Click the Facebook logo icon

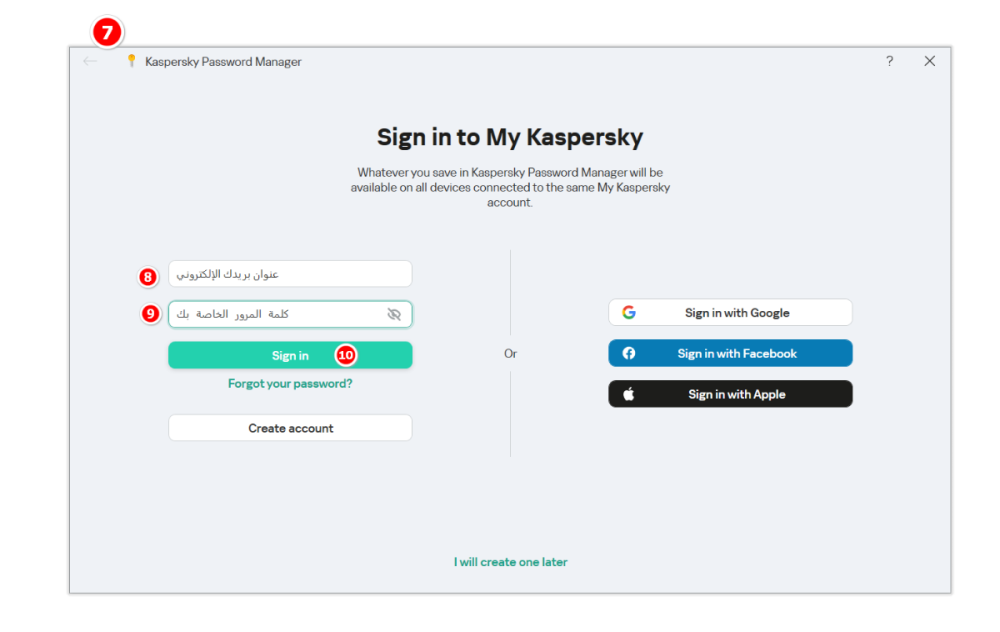[x=629, y=353]
